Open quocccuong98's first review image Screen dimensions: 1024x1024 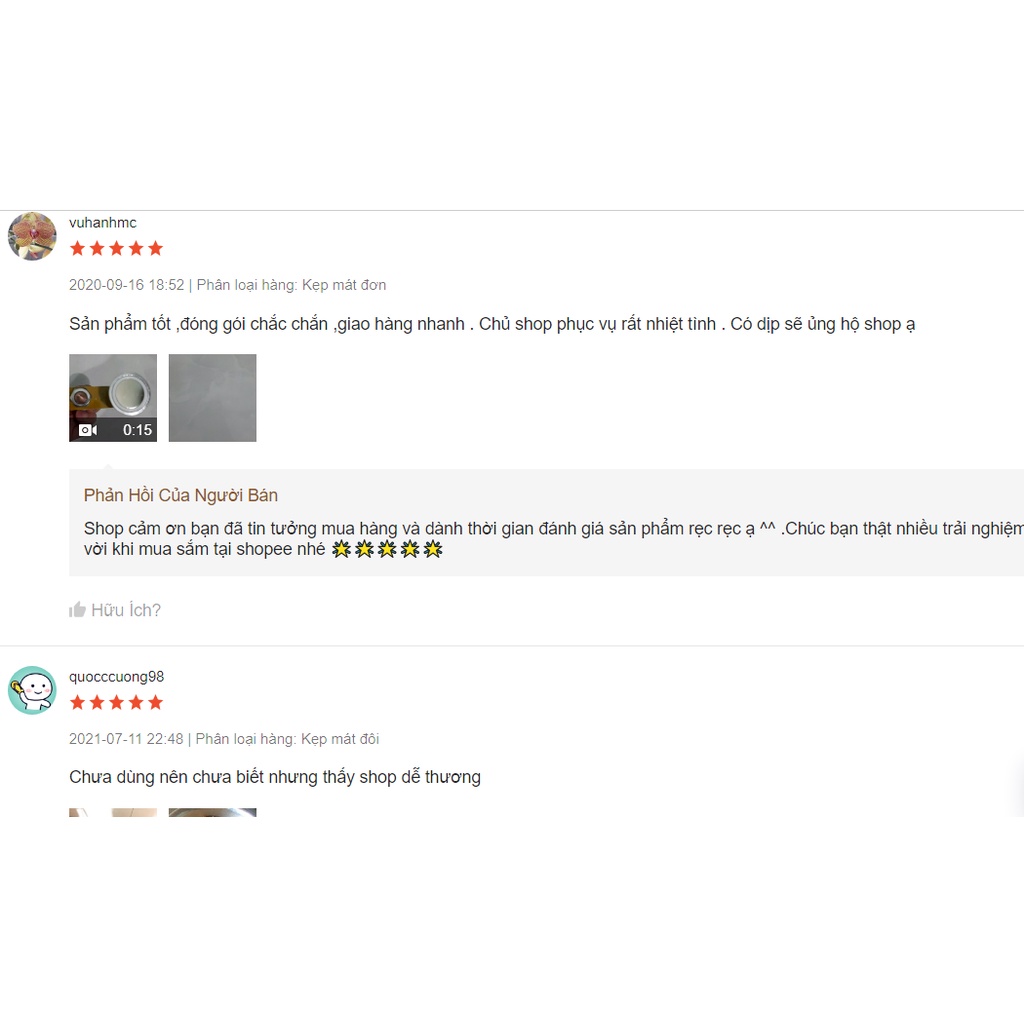[113, 812]
